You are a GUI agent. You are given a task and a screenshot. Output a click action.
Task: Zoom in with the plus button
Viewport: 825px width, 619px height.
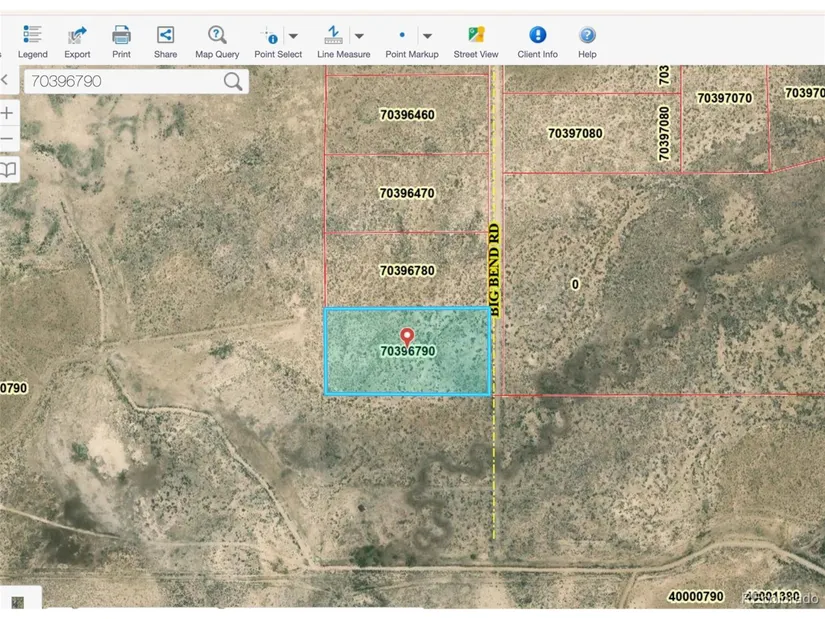pos(8,113)
